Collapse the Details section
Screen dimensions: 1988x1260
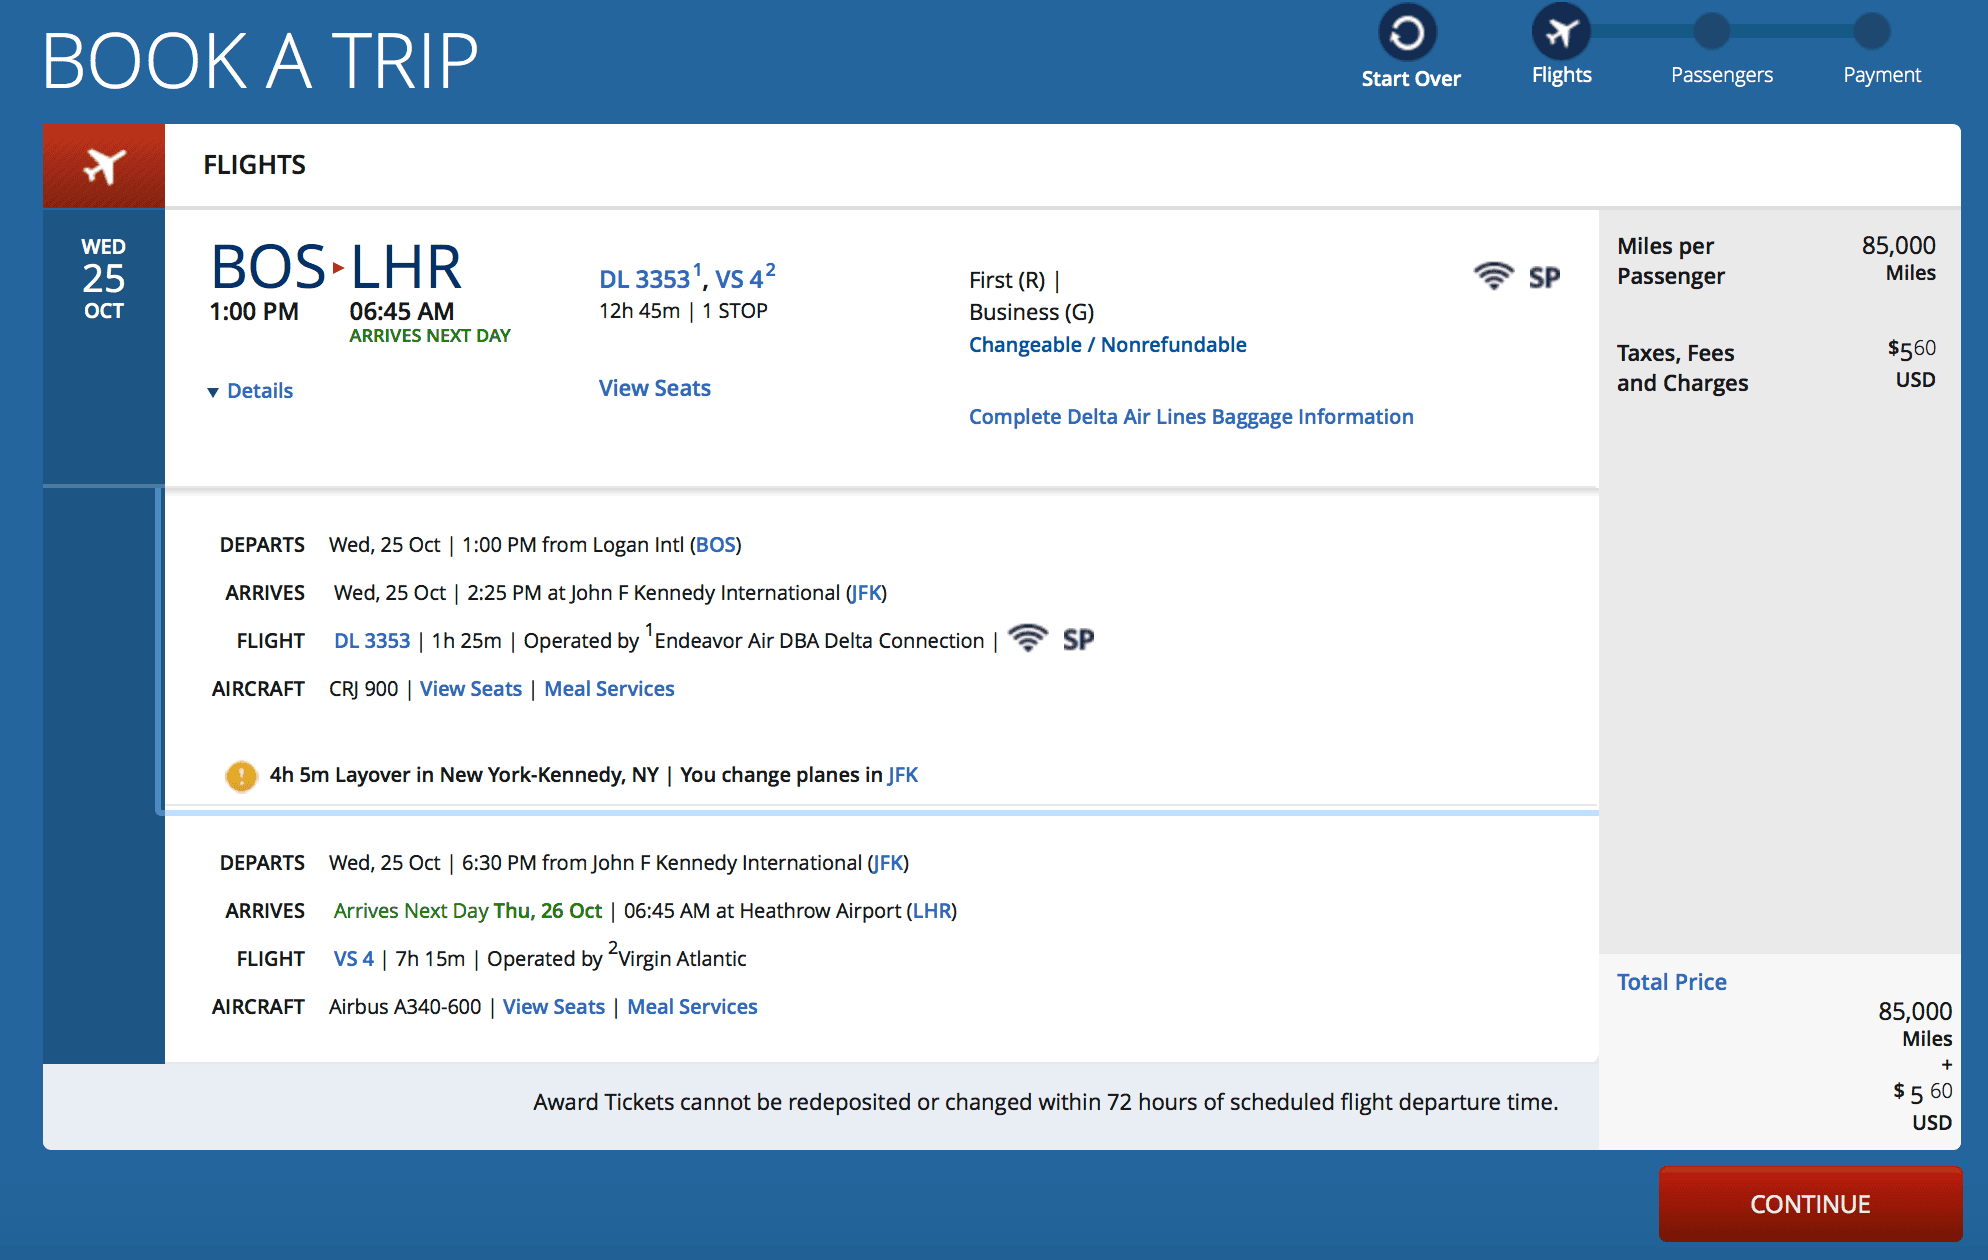click(x=249, y=390)
